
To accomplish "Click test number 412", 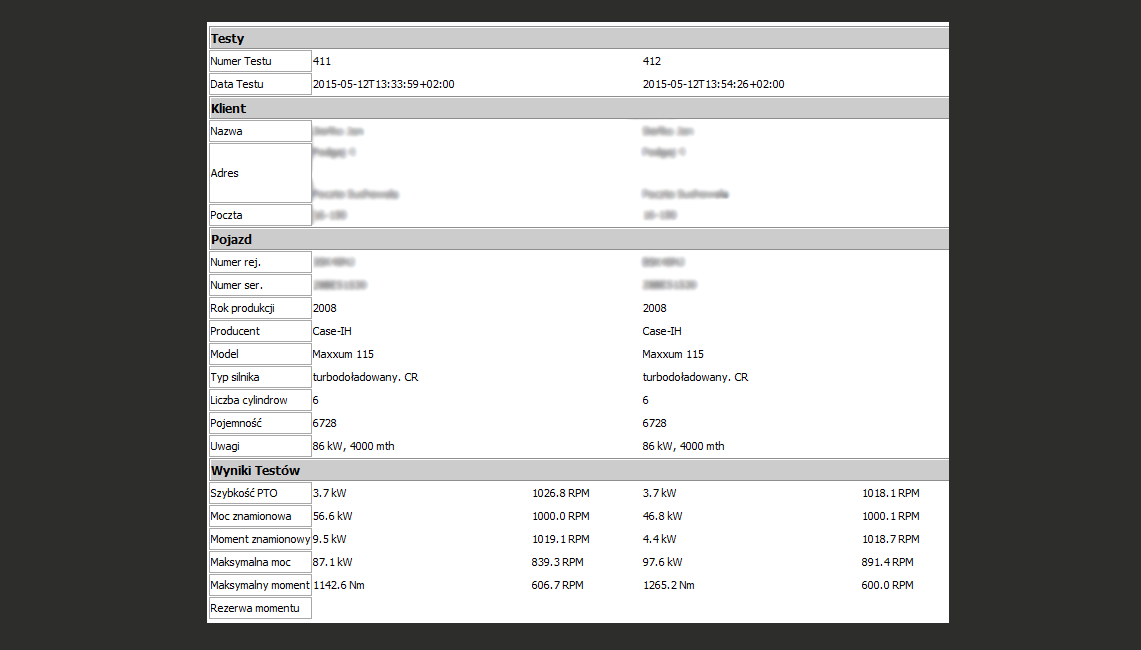I will [651, 61].
